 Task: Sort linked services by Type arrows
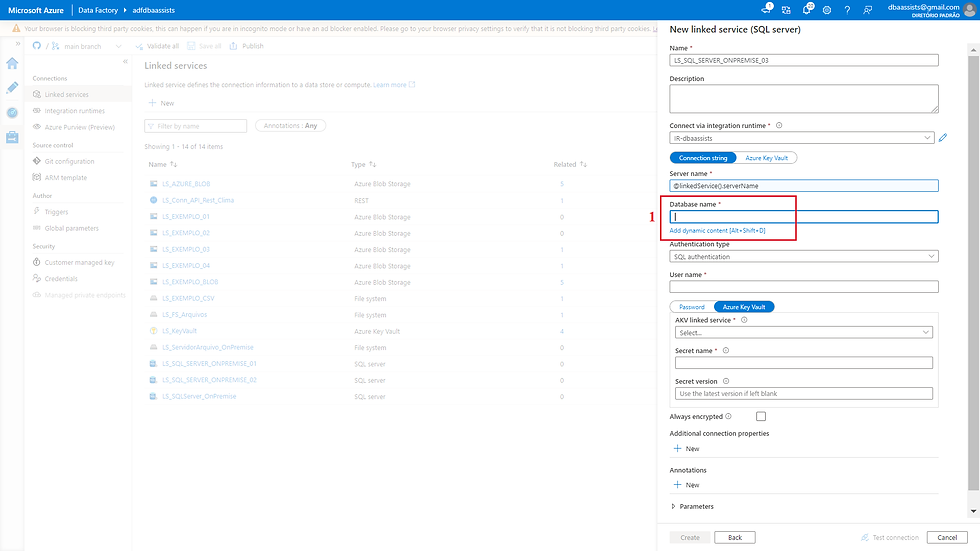[372, 164]
